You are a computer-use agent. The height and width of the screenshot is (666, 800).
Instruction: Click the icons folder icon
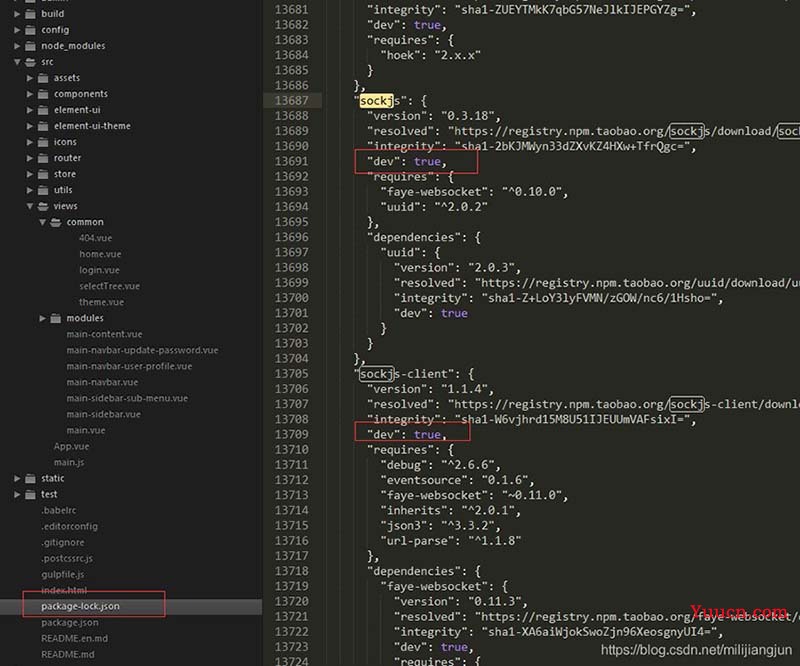43,142
